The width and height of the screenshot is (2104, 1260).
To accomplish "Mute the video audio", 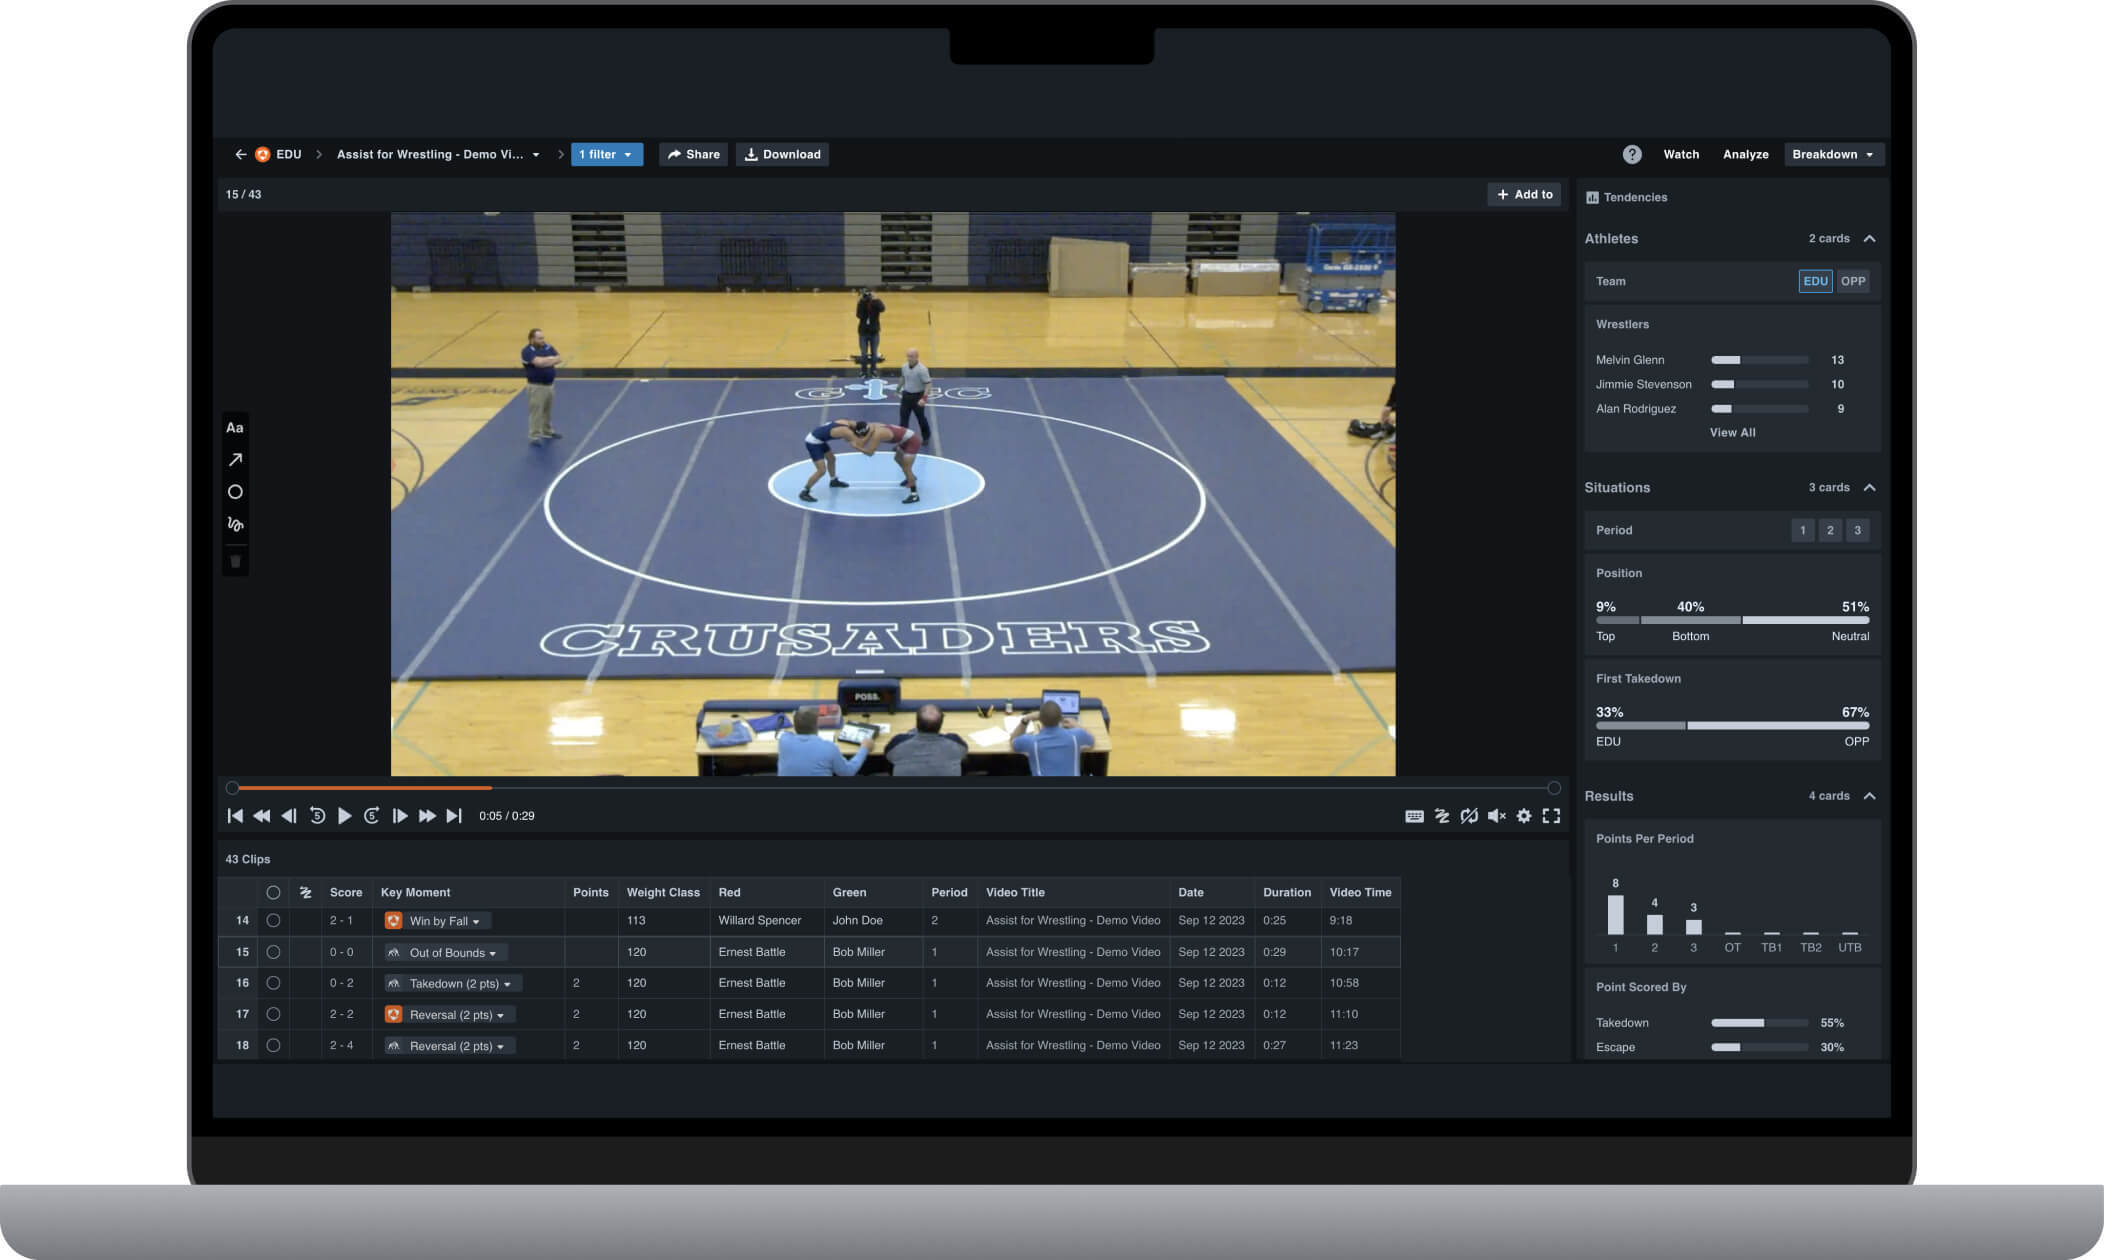I will point(1496,815).
